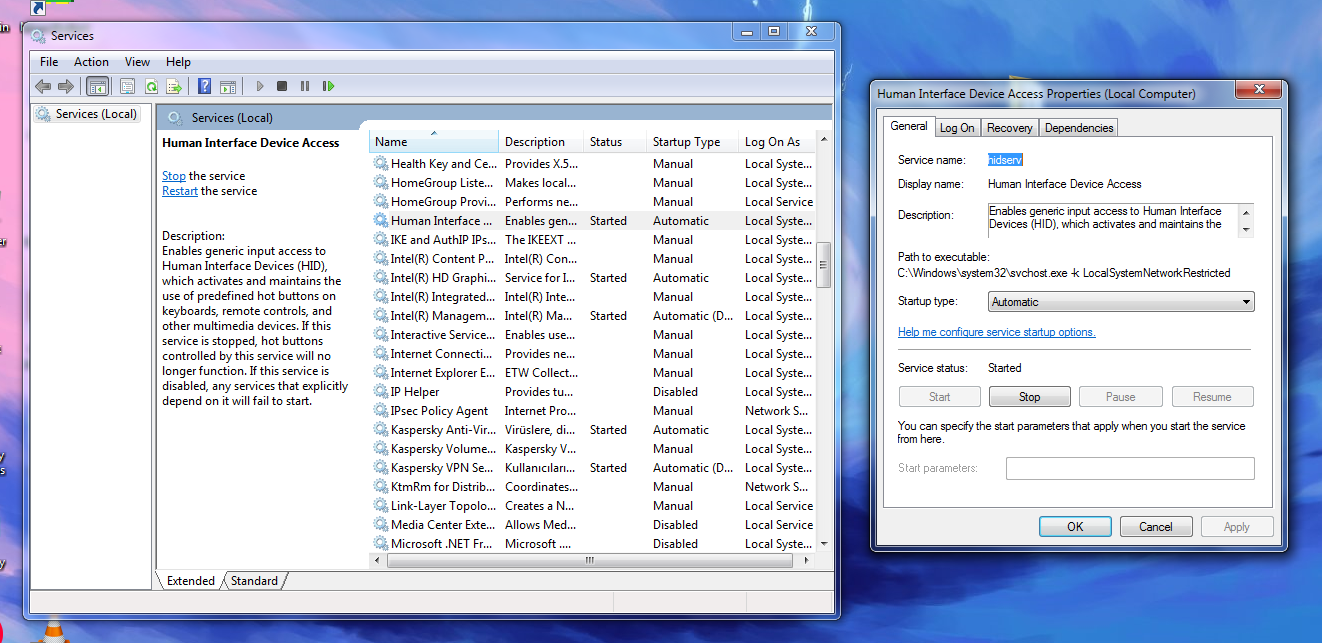This screenshot has width=1322, height=643.
Task: Select the 'Kaspersky Anti-Vir...' service name
Action: tap(443, 429)
